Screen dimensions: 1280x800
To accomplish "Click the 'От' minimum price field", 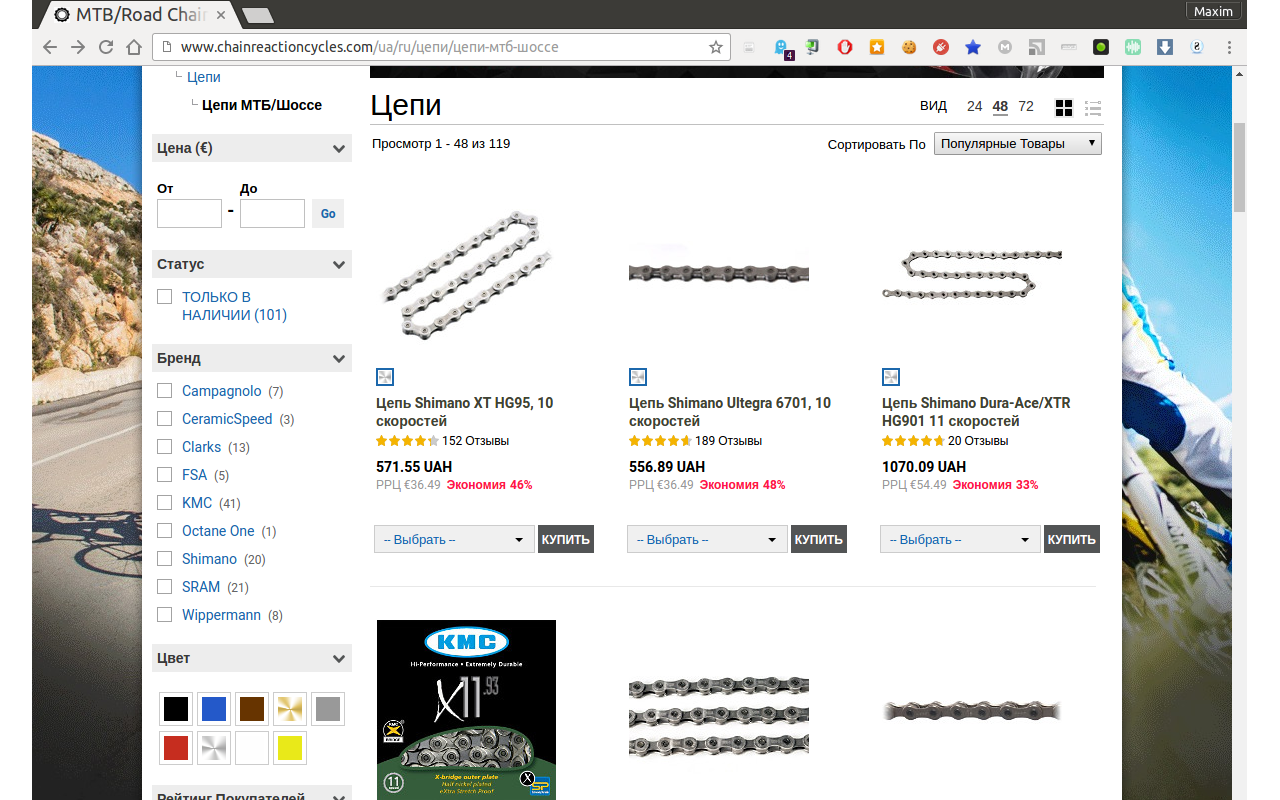I will 189,213.
